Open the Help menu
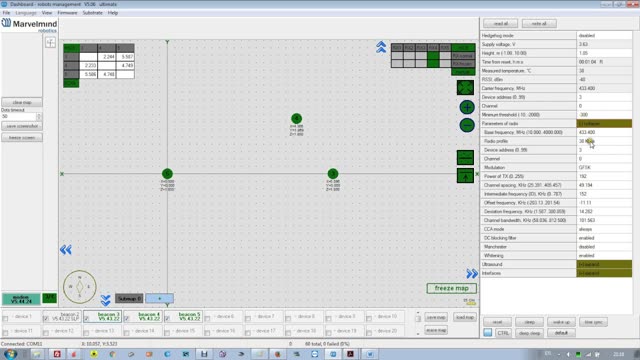 tap(113, 13)
